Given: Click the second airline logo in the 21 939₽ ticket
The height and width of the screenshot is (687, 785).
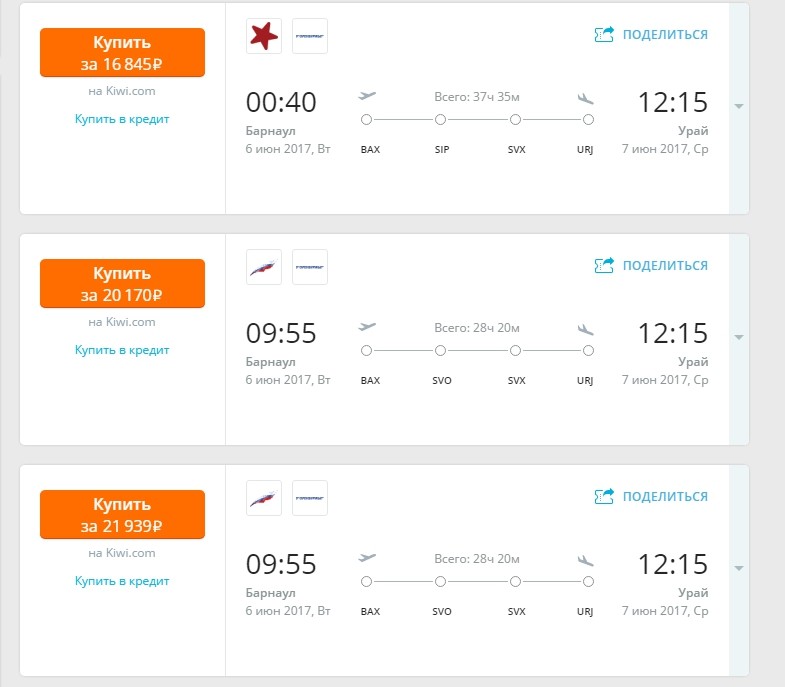Looking at the screenshot, I should coord(310,498).
